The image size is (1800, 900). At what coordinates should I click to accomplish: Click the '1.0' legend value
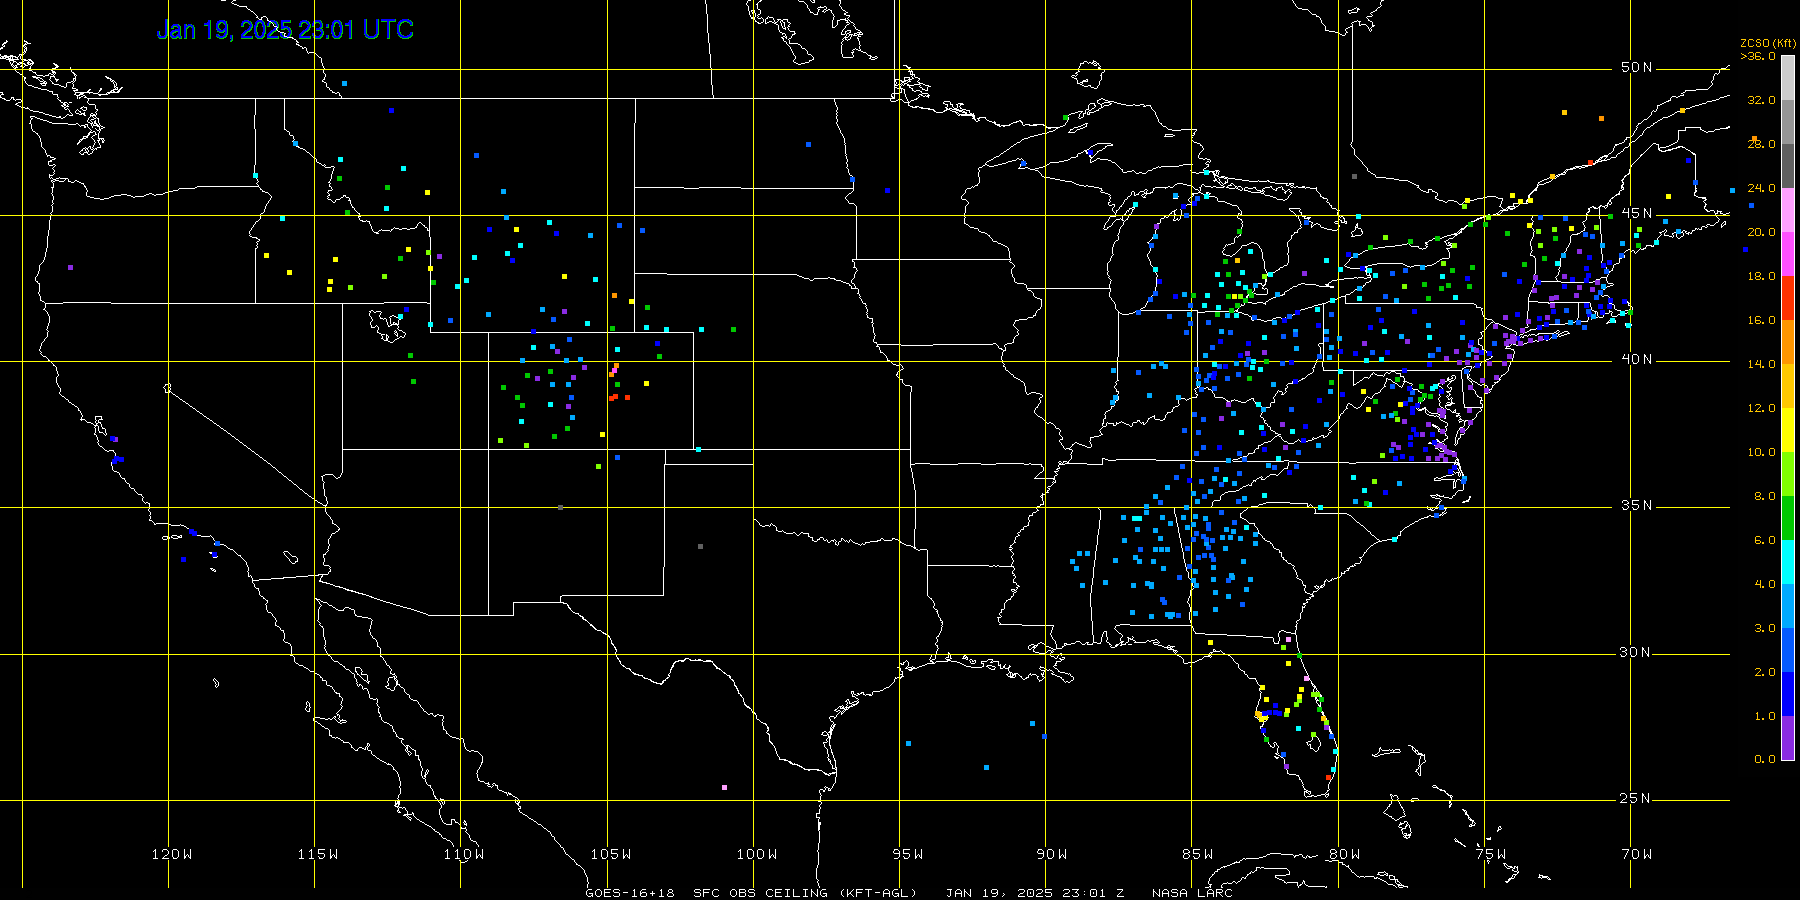[x=1765, y=716]
